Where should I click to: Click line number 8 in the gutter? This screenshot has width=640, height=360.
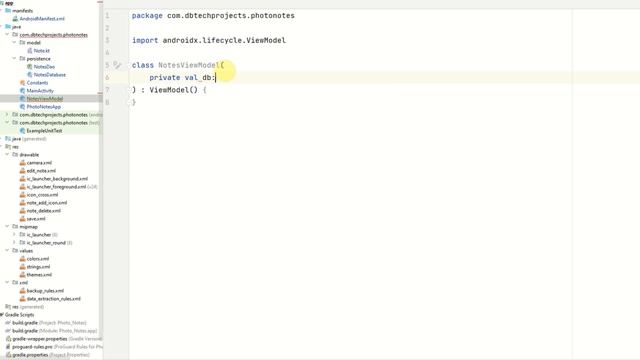point(107,102)
